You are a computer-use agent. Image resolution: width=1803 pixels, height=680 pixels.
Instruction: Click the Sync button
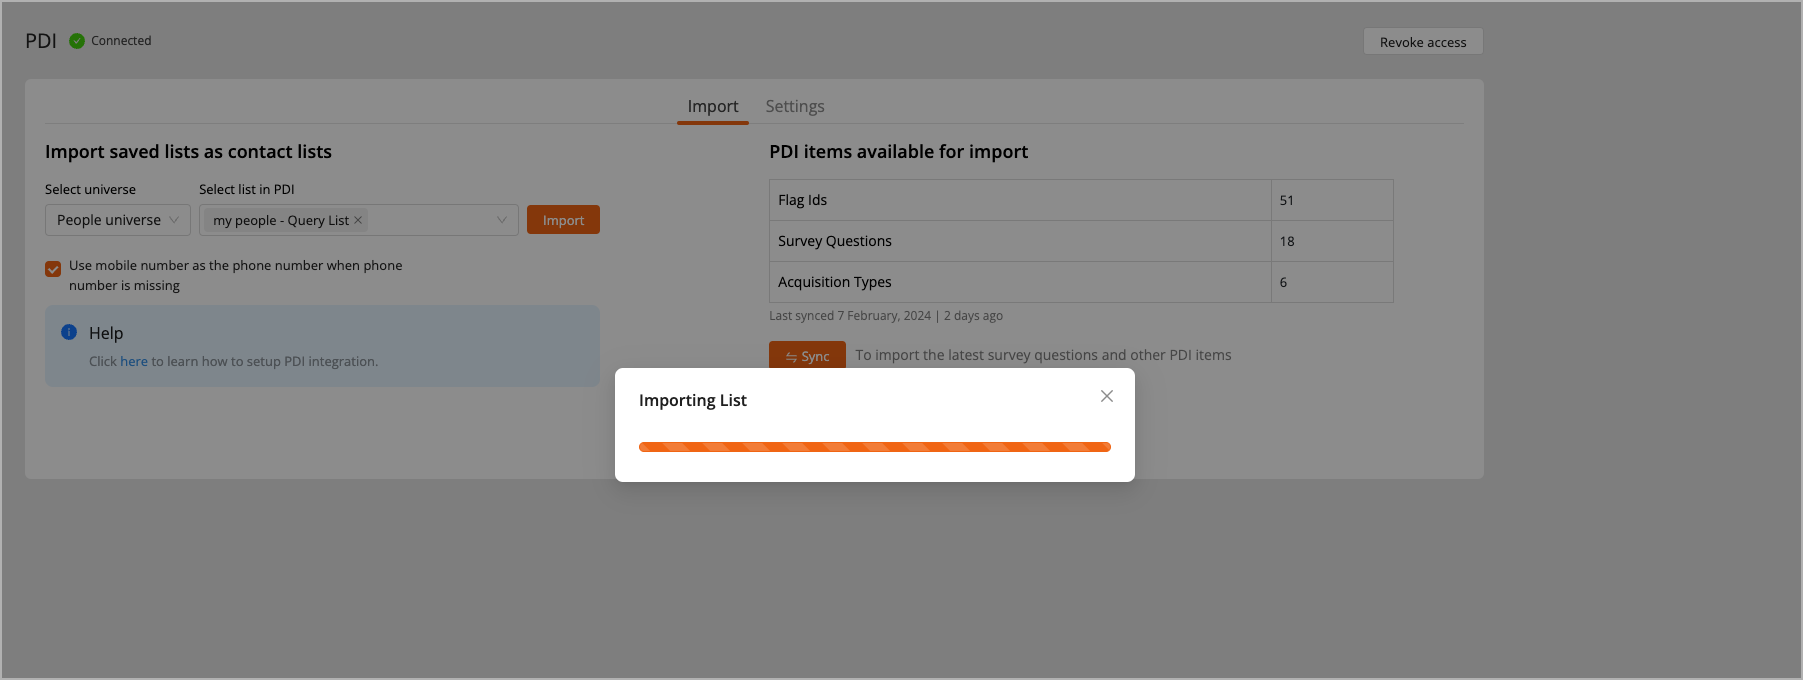807,356
